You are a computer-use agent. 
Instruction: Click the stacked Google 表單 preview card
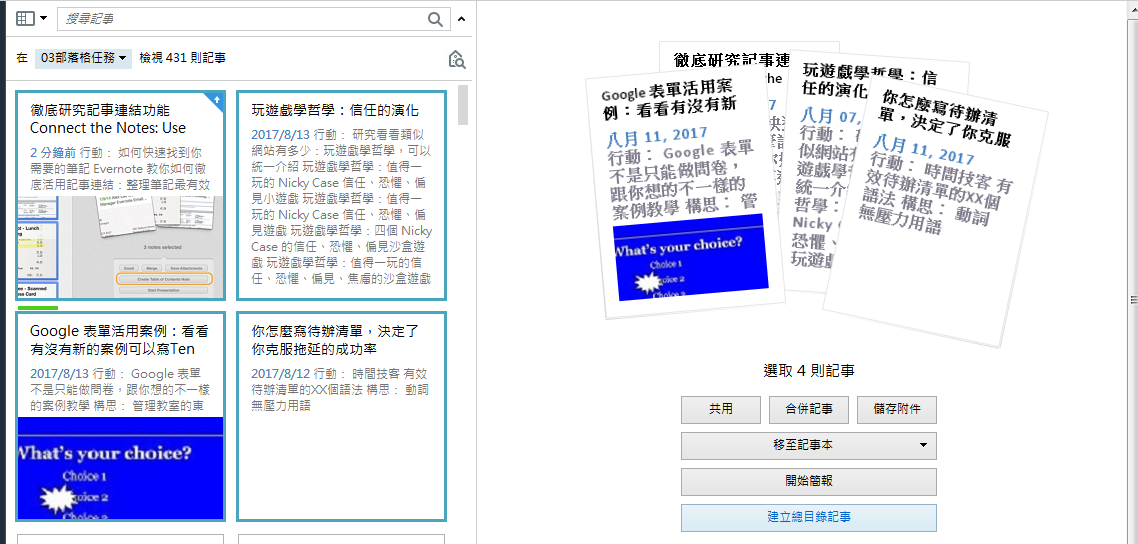click(686, 196)
